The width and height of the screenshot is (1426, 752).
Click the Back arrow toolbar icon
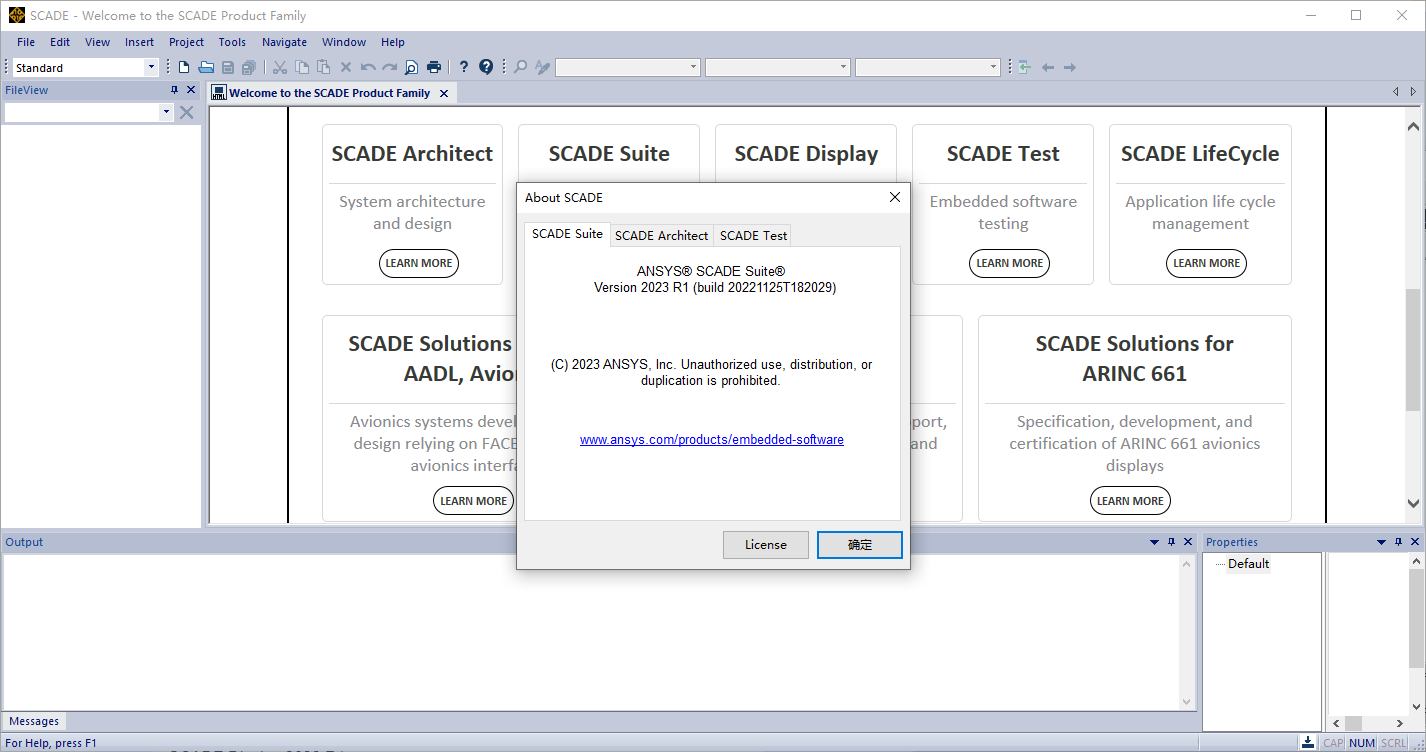click(1048, 67)
